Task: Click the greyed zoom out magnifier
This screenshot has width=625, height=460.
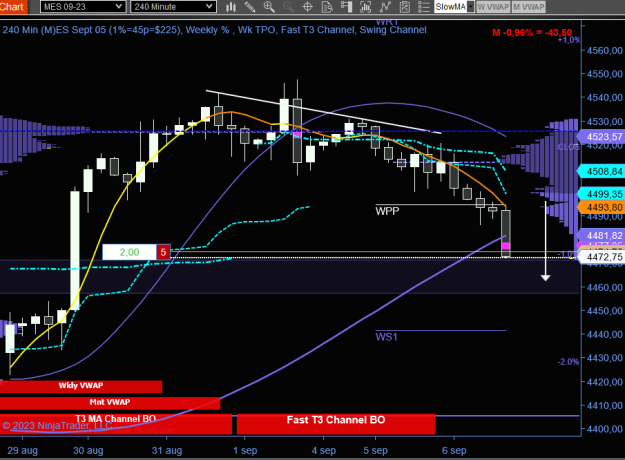Action: click(x=288, y=7)
